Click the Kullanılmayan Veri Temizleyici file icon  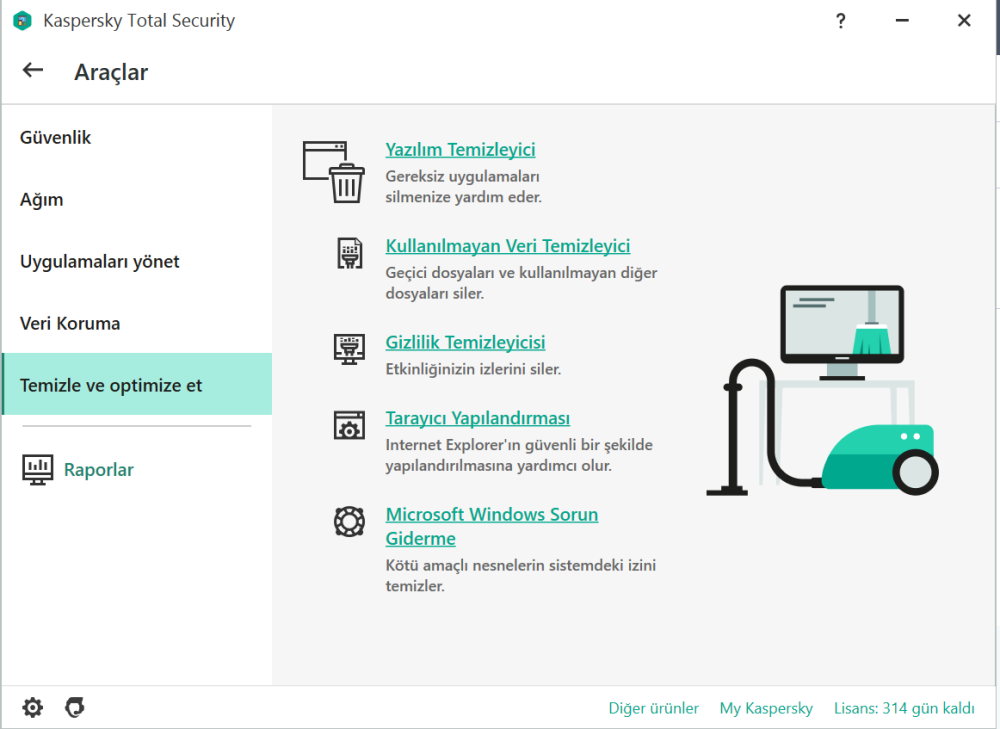tap(349, 253)
